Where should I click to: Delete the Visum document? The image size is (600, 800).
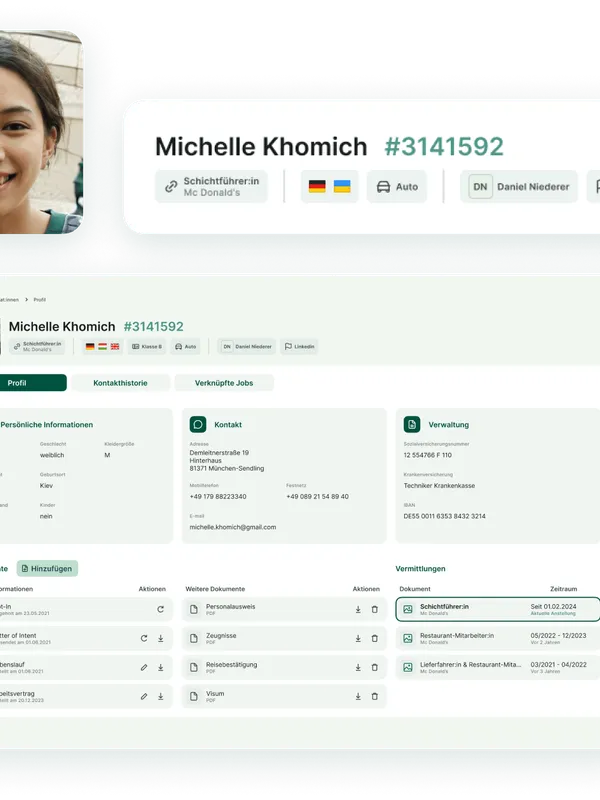374,696
